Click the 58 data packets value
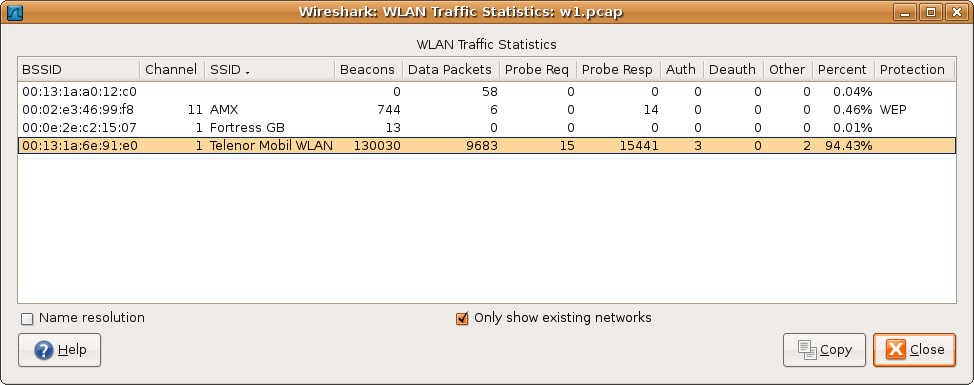 click(x=489, y=92)
